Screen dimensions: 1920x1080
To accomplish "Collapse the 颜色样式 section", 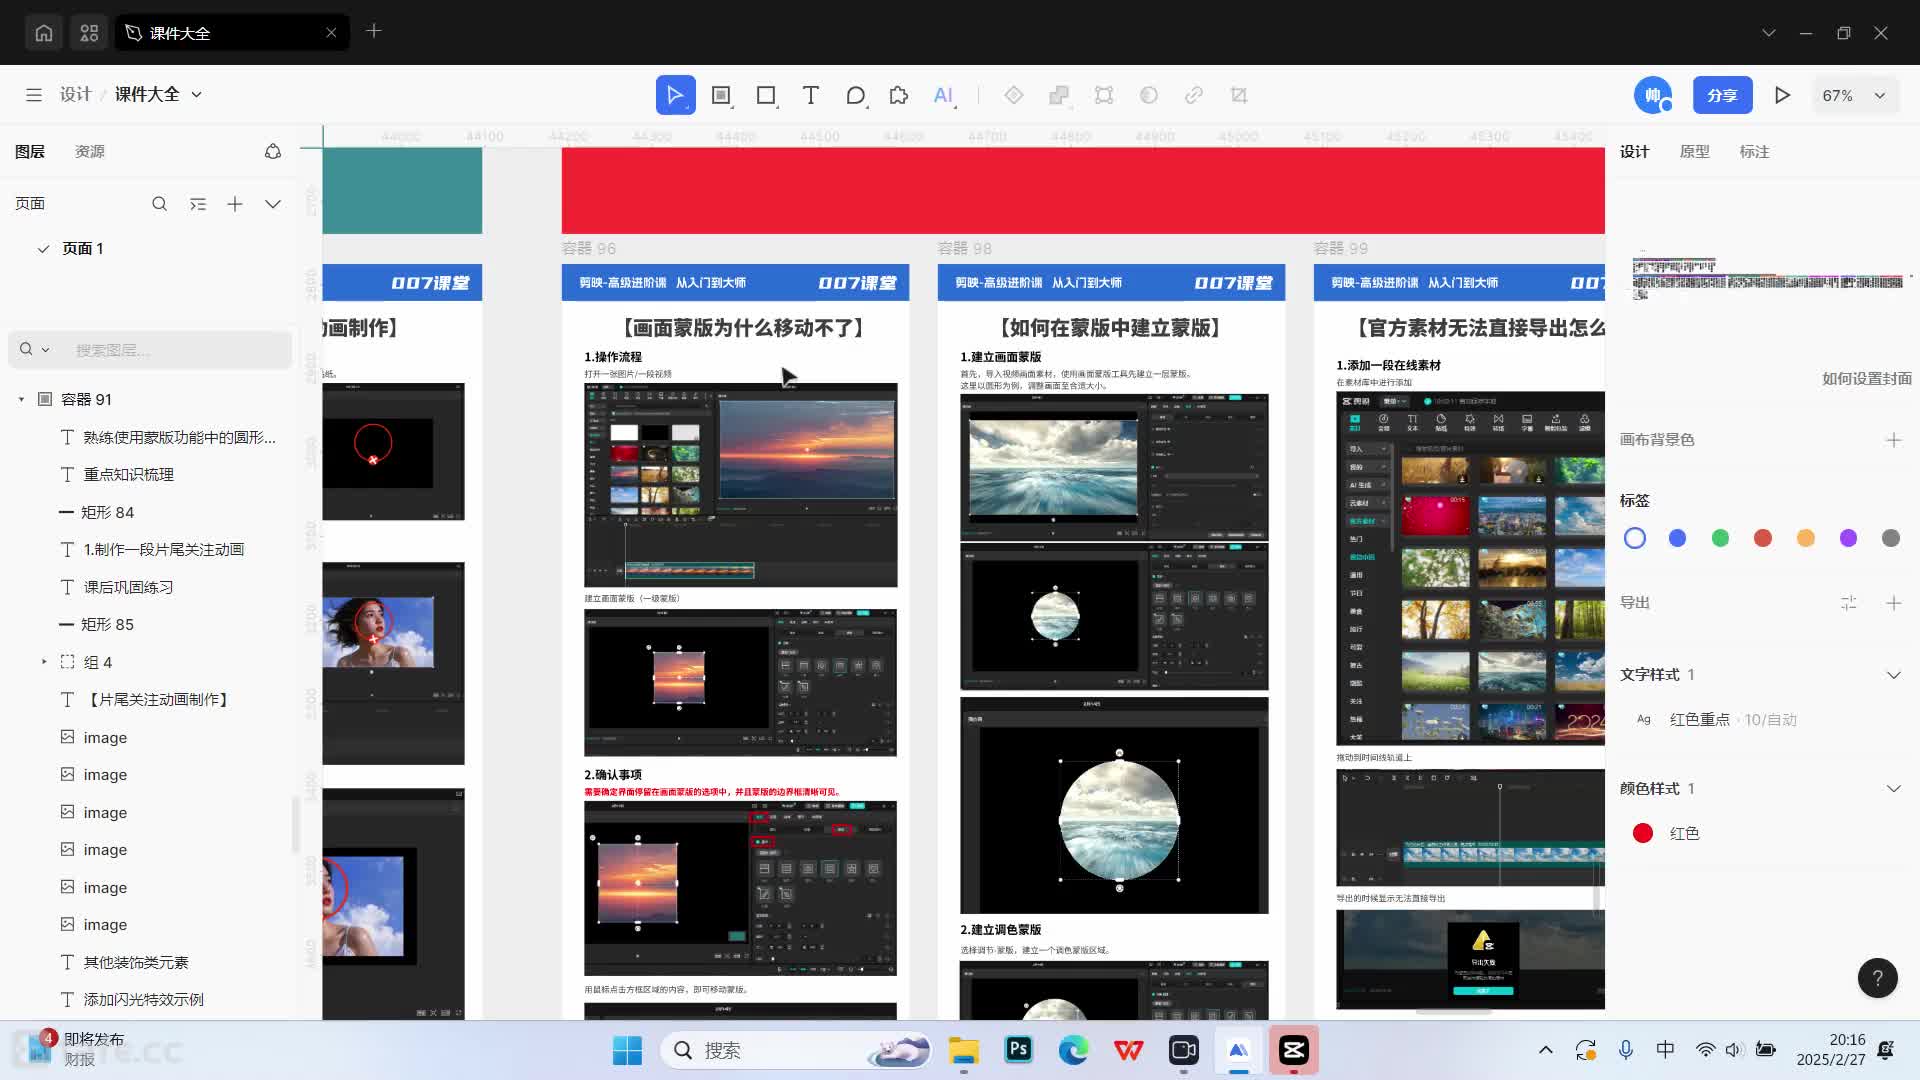I will (1893, 789).
